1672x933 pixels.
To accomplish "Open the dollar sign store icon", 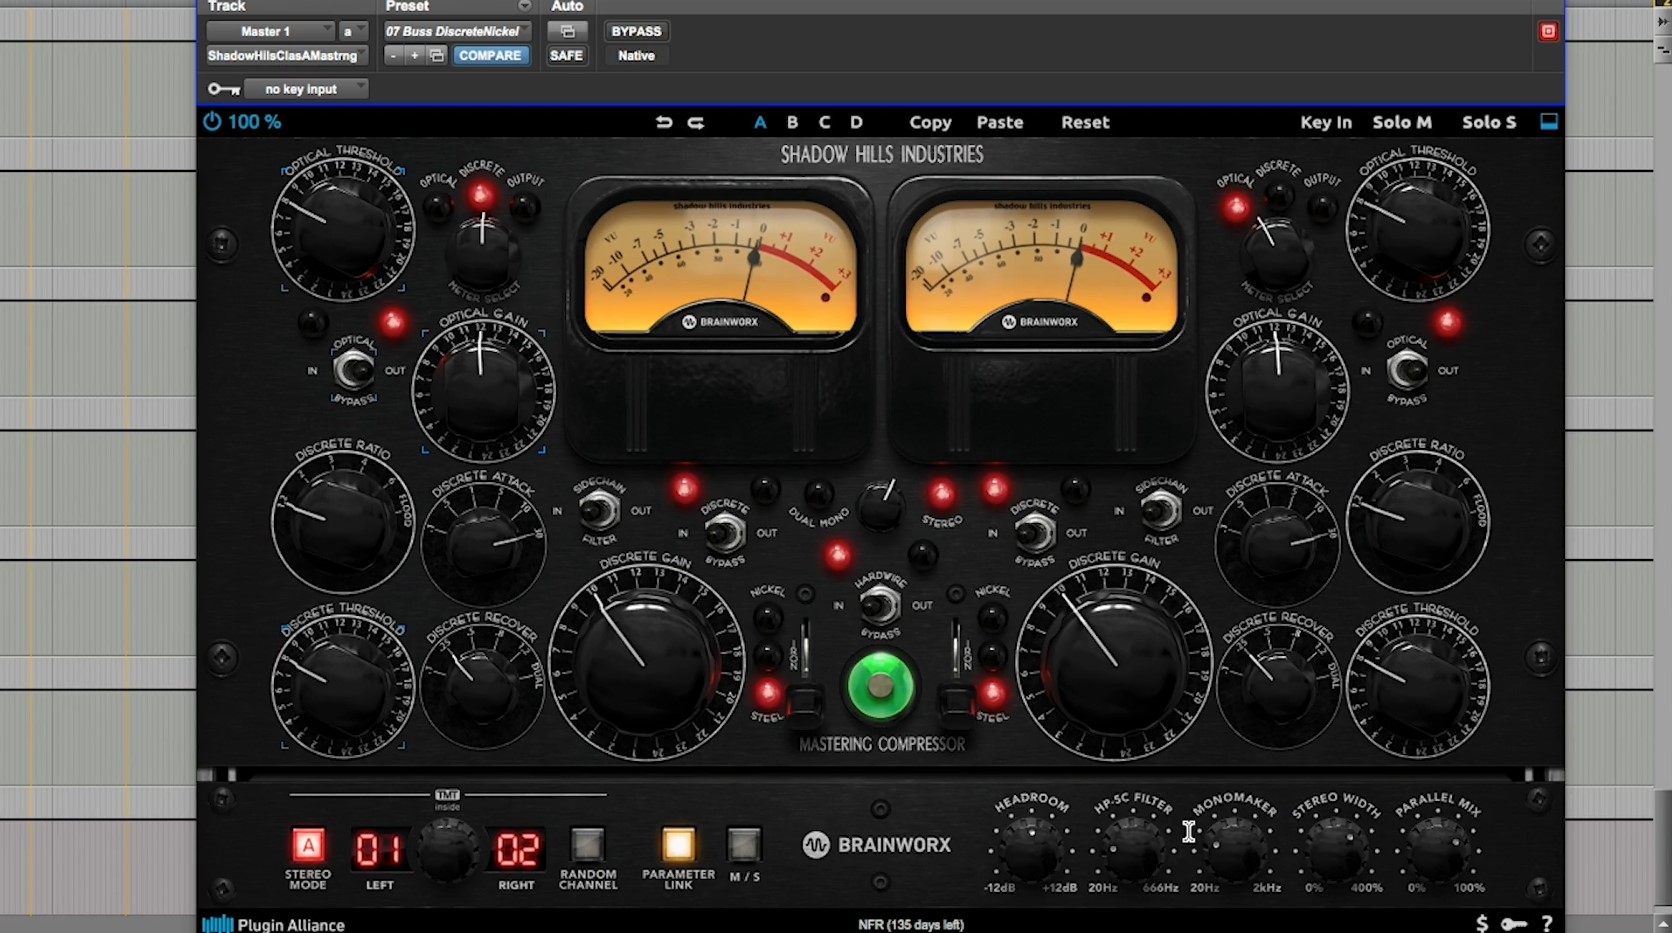I will (x=1482, y=924).
